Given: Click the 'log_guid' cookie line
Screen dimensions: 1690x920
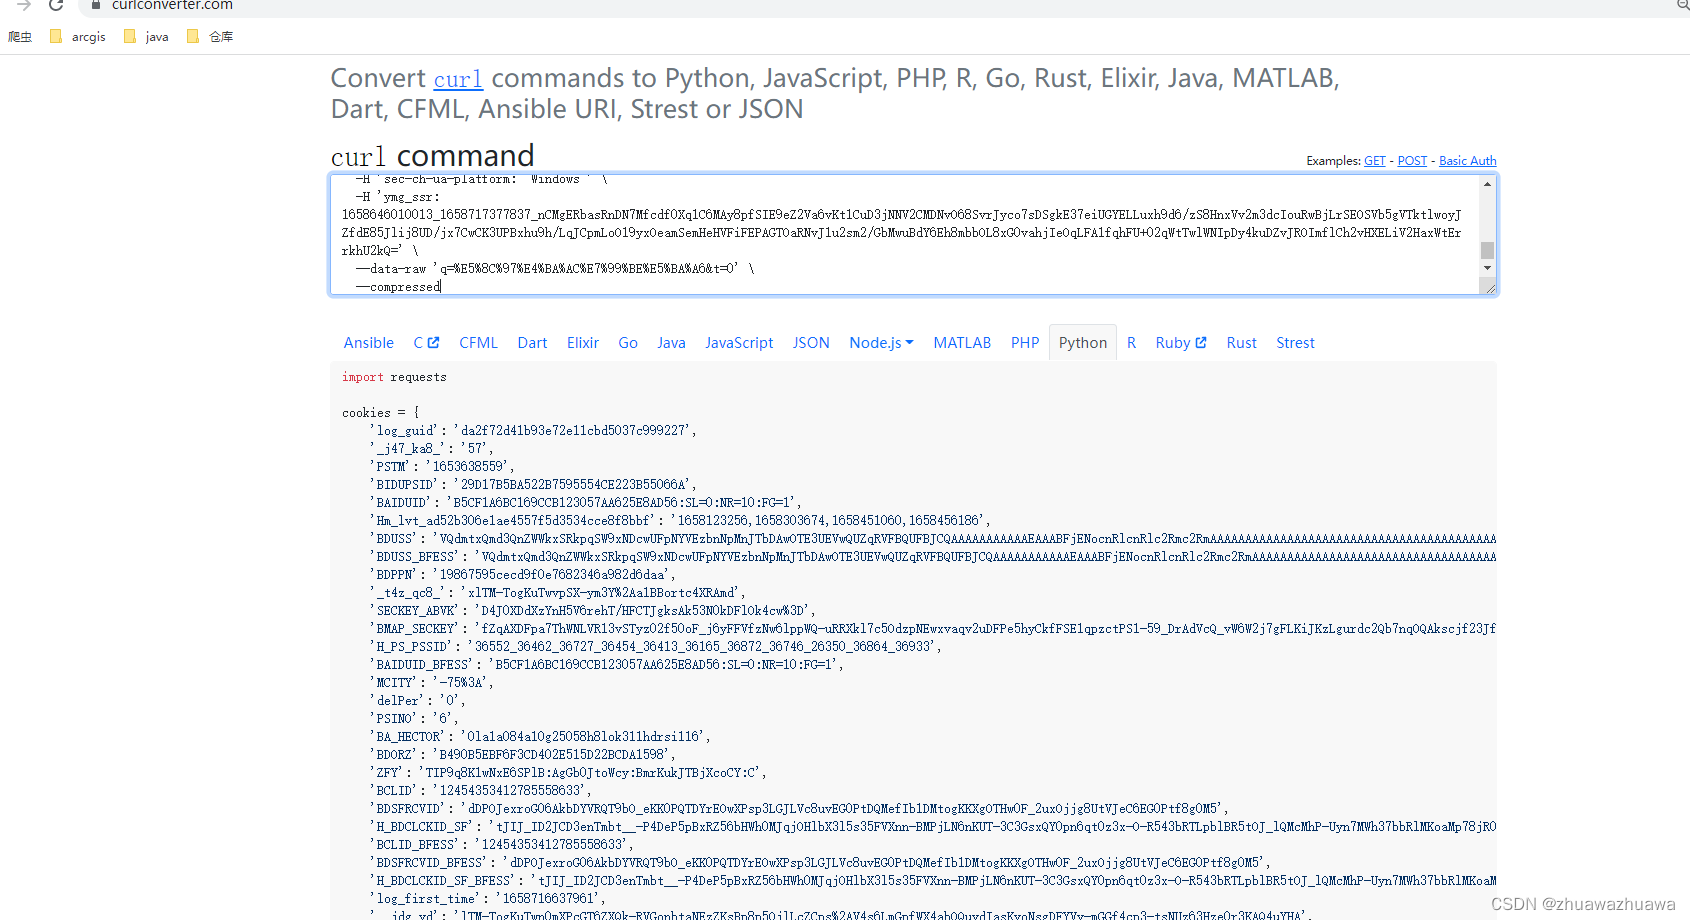Looking at the screenshot, I should 533,431.
